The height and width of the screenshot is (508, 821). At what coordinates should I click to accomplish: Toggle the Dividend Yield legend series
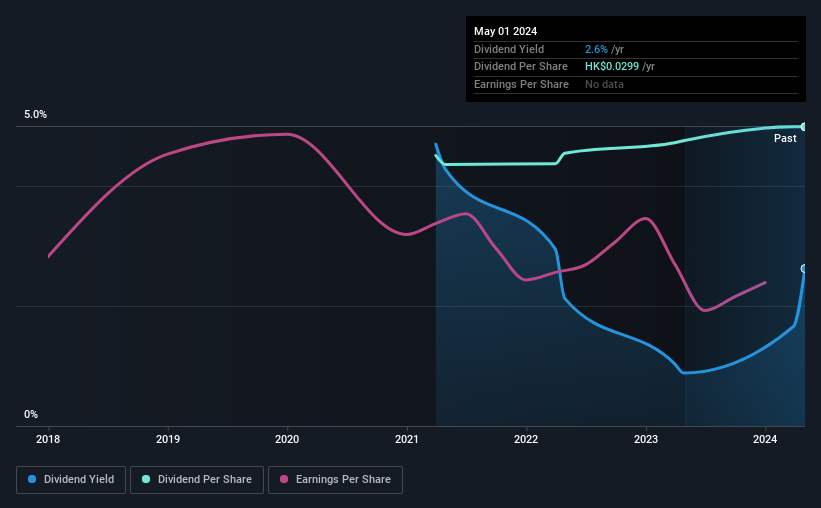point(71,480)
